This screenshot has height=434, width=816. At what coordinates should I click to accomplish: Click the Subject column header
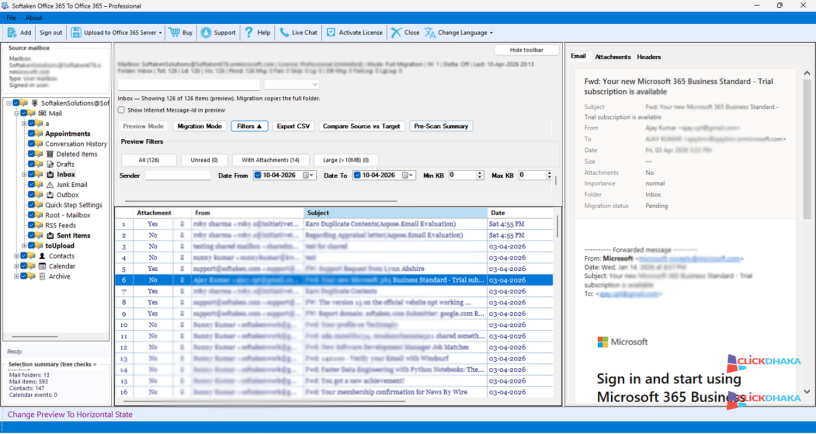click(396, 213)
